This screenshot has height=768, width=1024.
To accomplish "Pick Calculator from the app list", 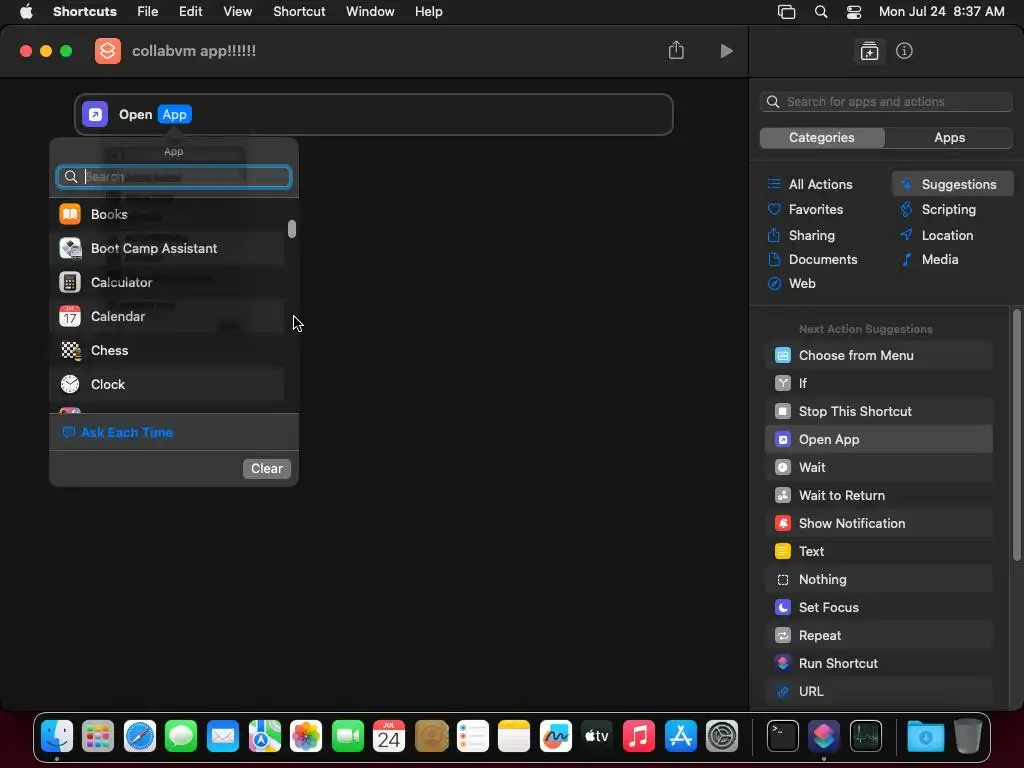I will tap(167, 282).
